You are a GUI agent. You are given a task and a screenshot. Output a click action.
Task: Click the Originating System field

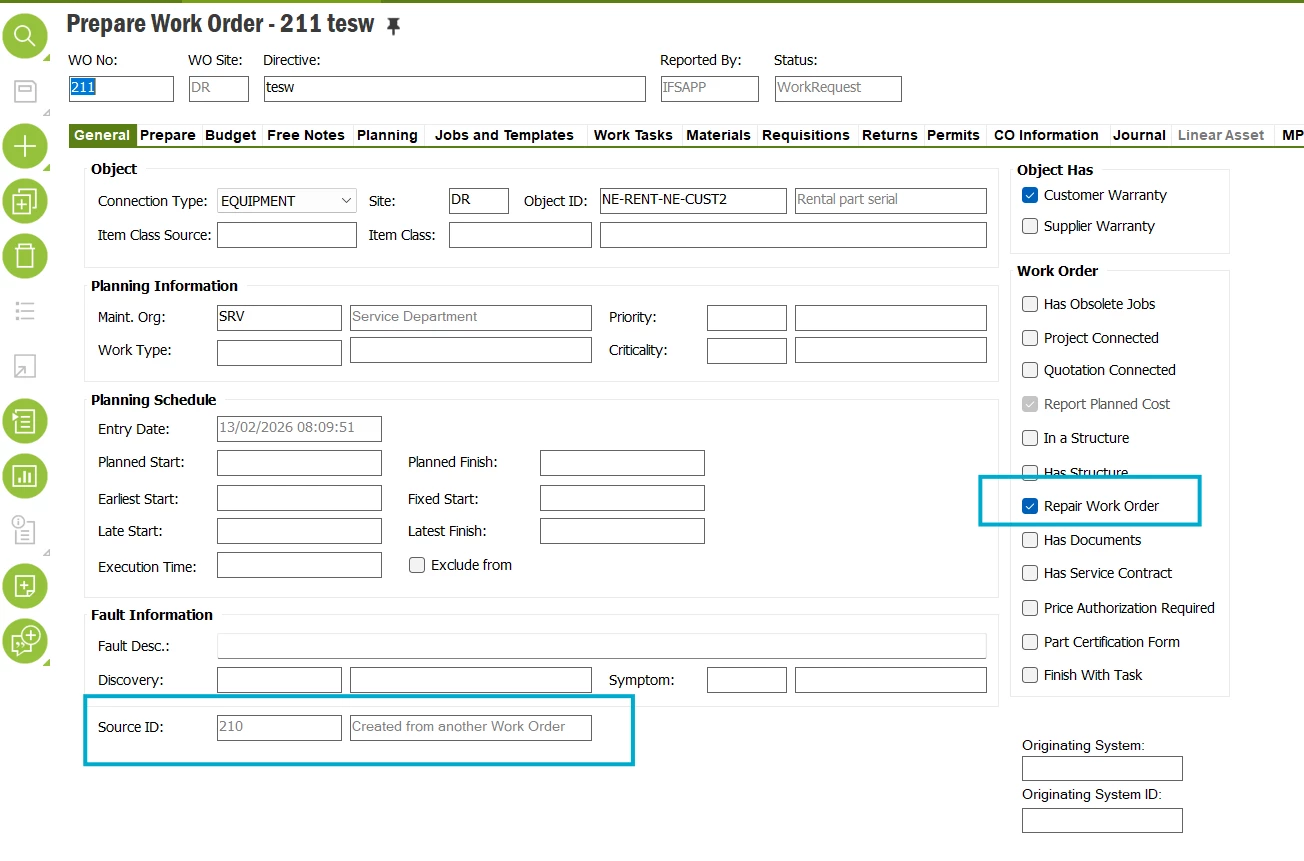pos(1102,768)
